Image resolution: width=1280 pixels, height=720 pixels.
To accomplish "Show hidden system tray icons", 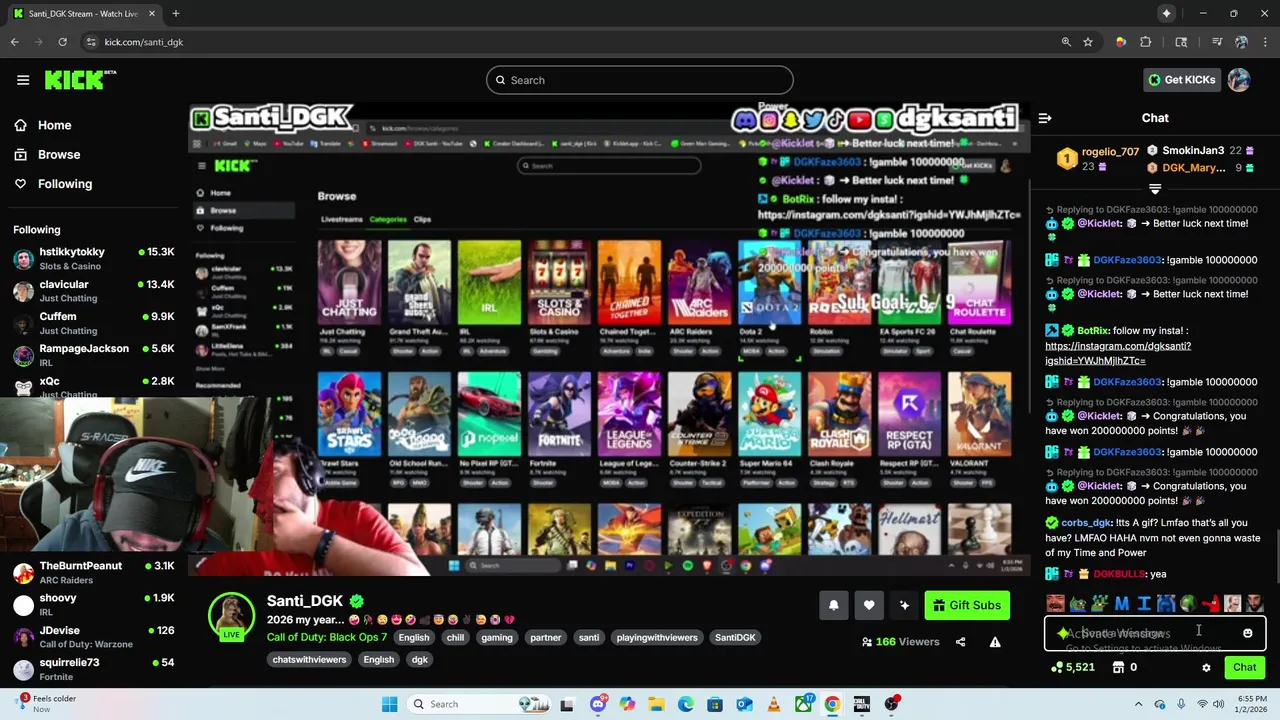I will pyautogui.click(x=1138, y=704).
